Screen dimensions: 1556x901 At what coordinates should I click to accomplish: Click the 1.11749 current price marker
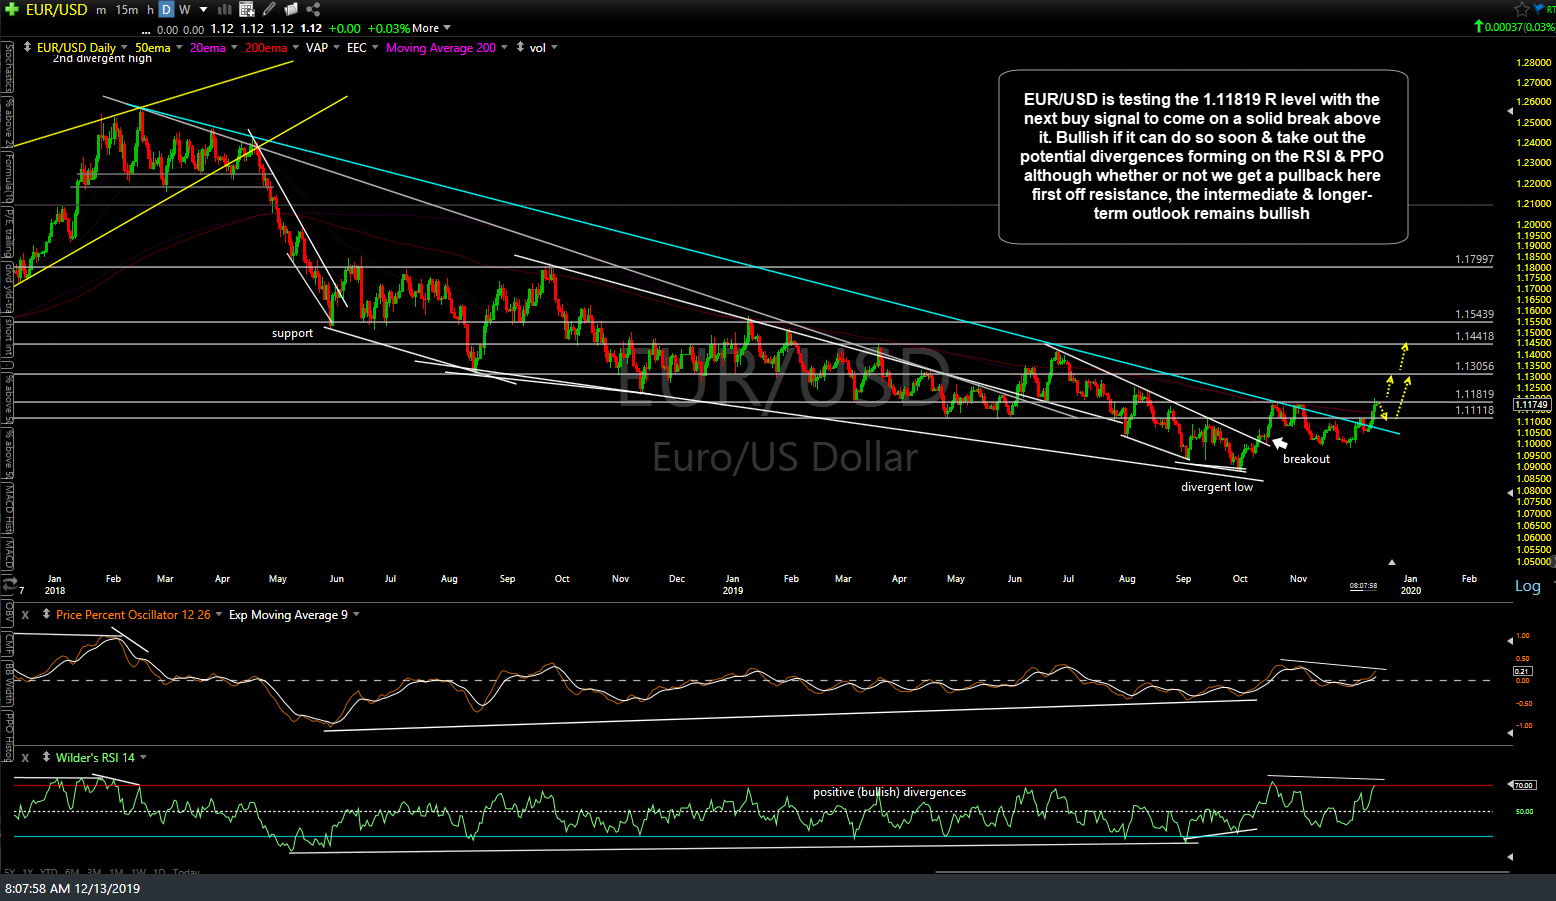pyautogui.click(x=1531, y=405)
